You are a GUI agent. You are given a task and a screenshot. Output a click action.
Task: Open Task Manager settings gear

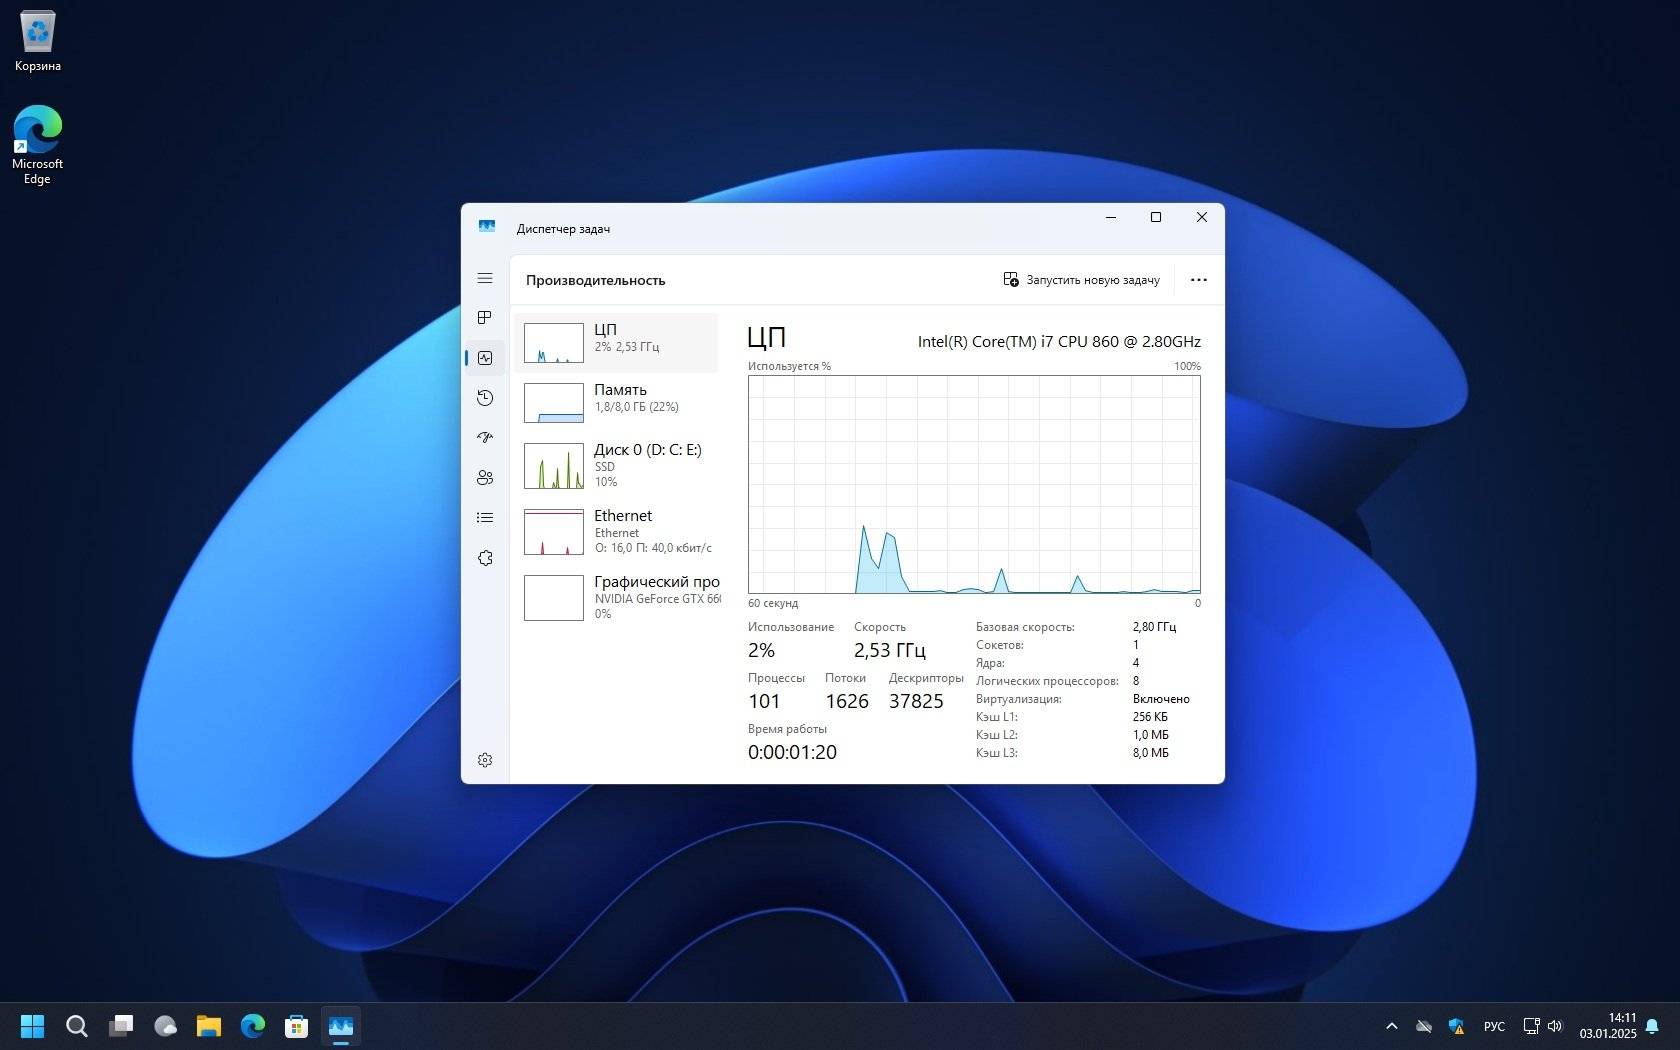pos(485,760)
